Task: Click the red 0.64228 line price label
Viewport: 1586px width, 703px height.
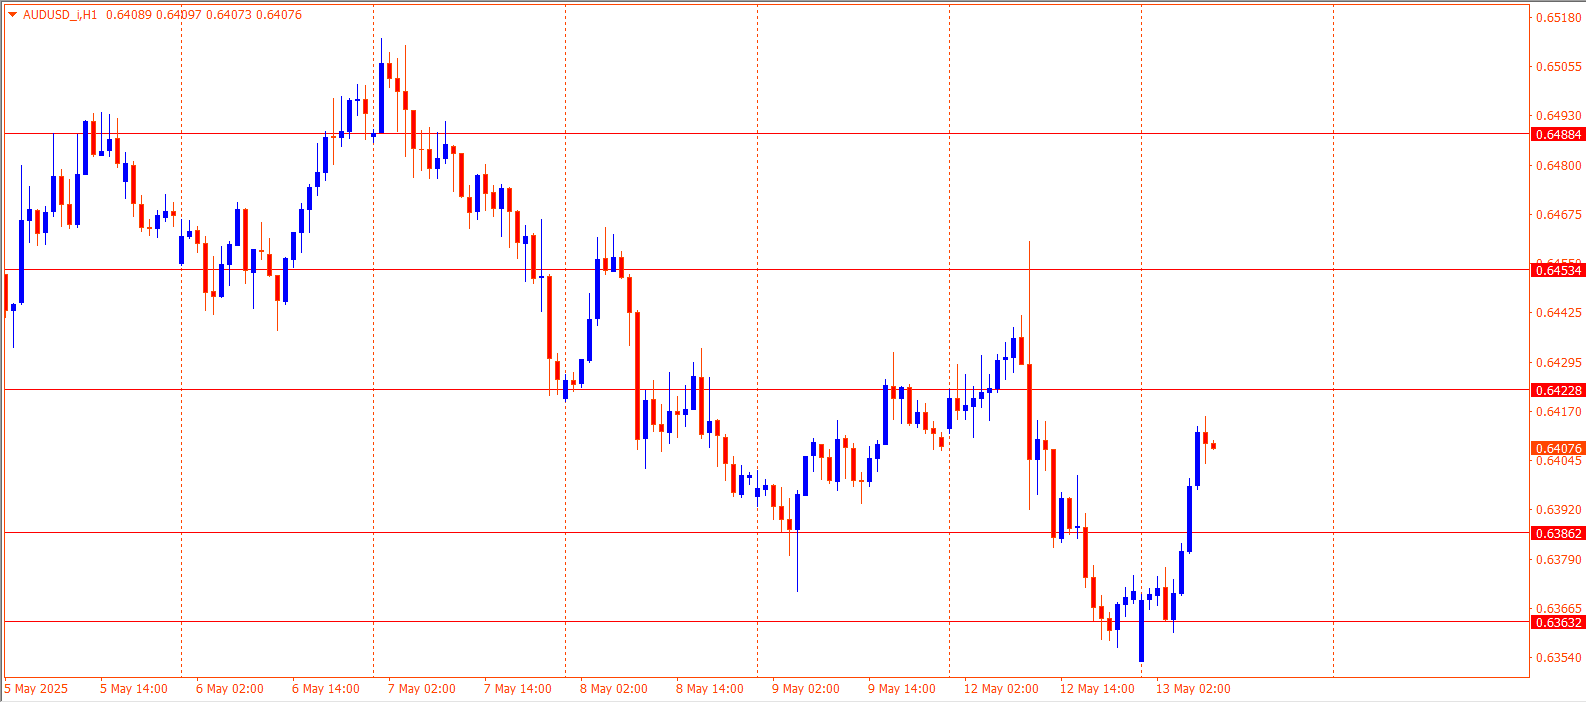Action: click(1558, 391)
